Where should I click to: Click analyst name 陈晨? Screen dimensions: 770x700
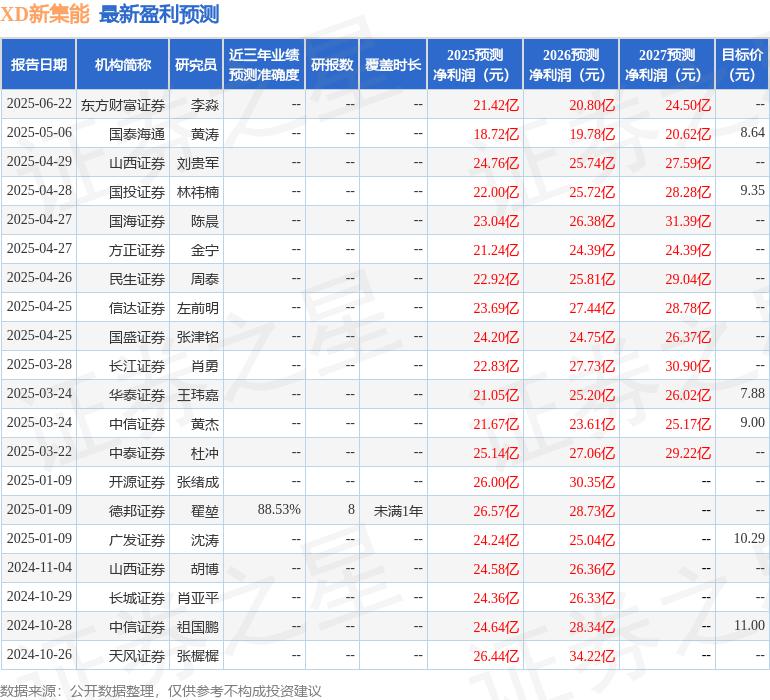coord(205,221)
